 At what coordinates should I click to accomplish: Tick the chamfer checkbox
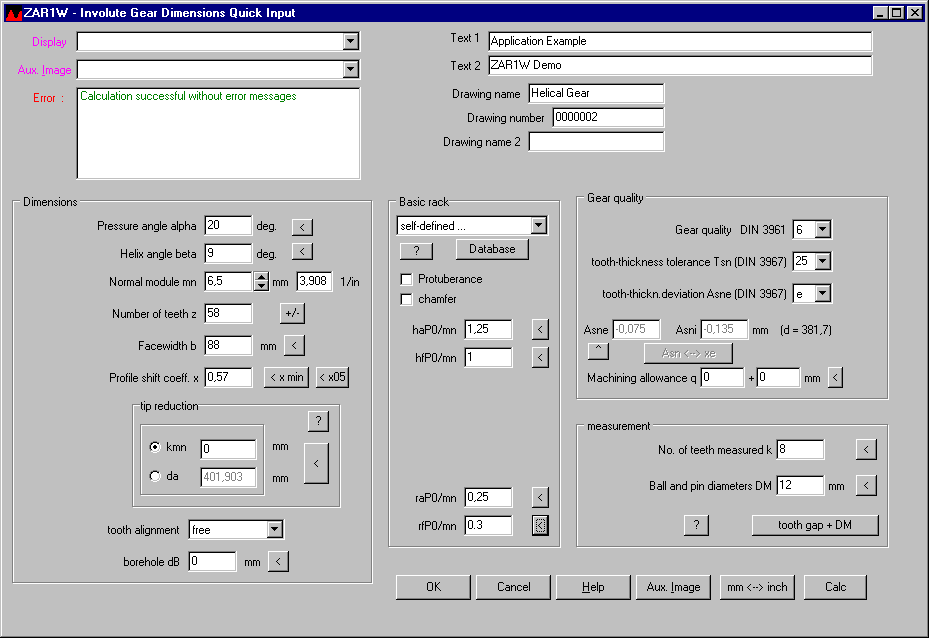[x=407, y=299]
